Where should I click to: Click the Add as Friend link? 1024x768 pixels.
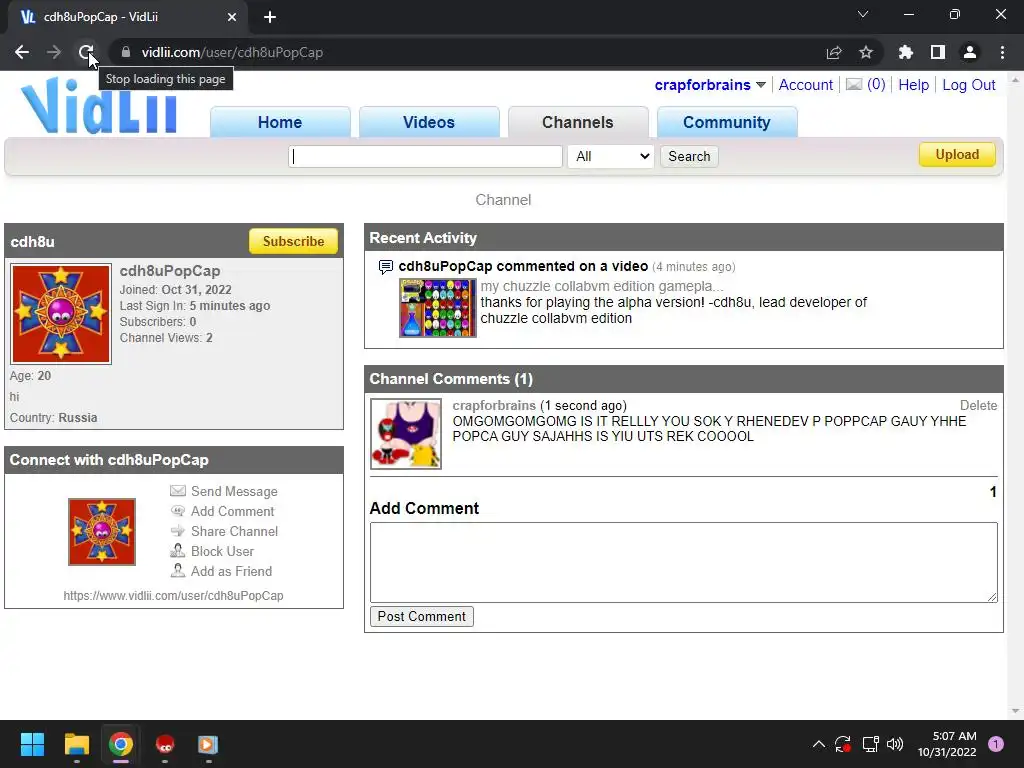click(x=231, y=571)
